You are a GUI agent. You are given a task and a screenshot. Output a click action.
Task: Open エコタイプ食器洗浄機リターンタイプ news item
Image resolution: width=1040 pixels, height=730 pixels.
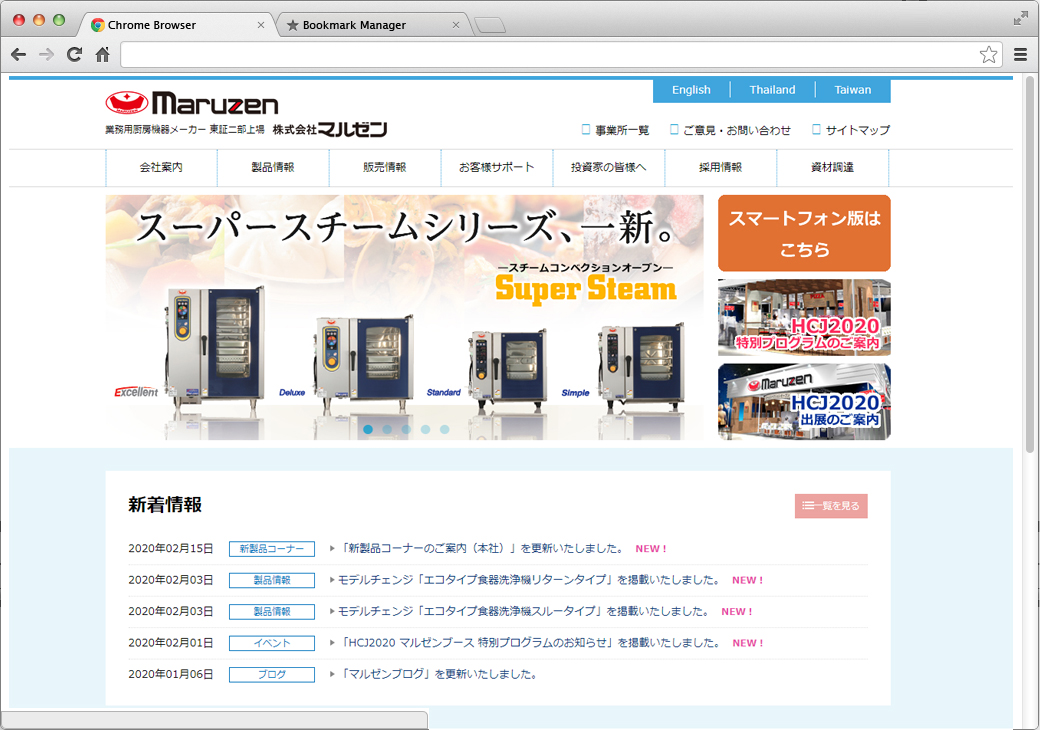pyautogui.click(x=529, y=580)
